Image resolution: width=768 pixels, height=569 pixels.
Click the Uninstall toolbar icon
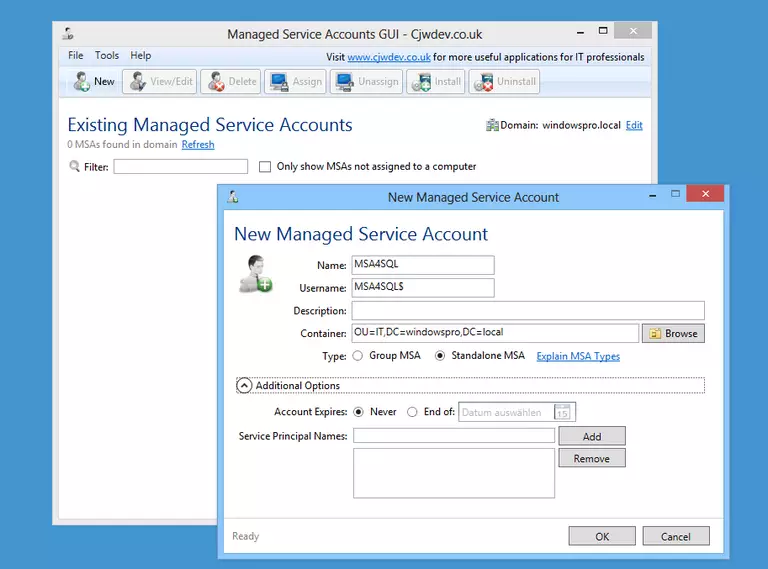(x=483, y=82)
